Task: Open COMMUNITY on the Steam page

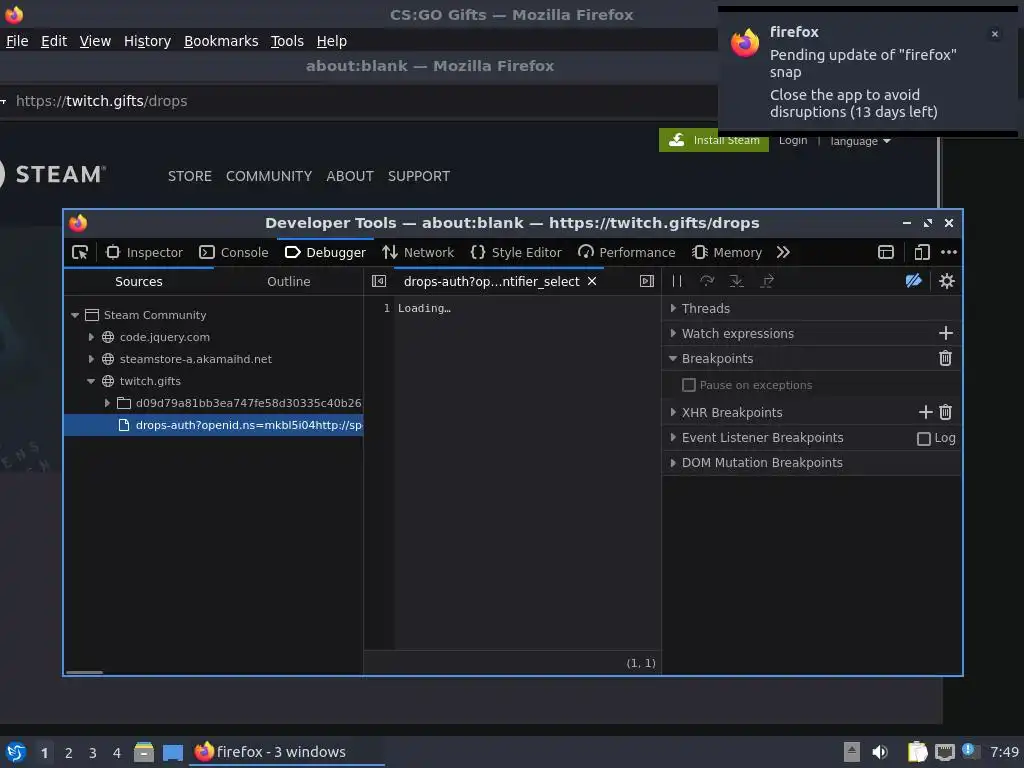Action: click(x=269, y=176)
